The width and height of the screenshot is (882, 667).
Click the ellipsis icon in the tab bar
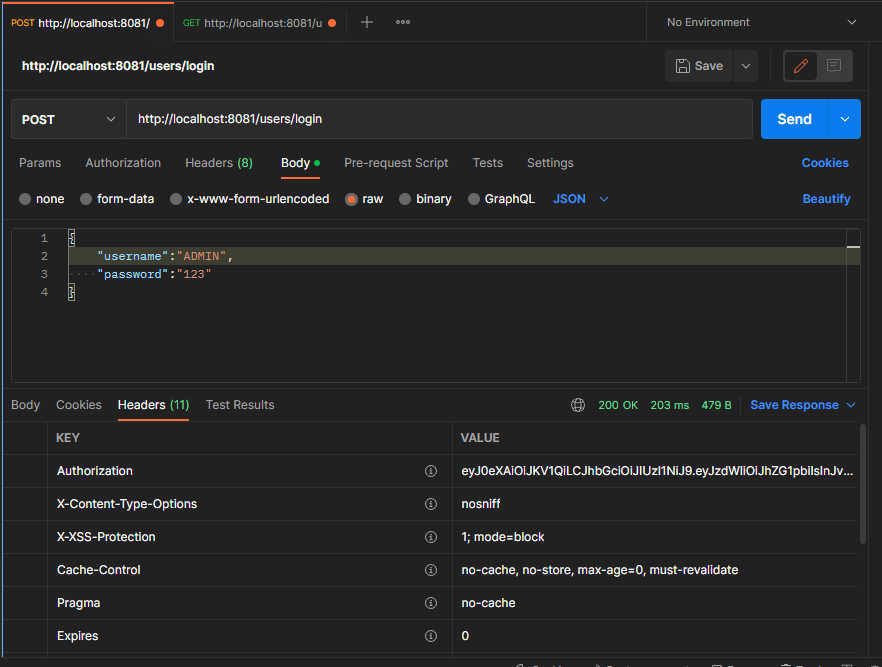point(402,21)
